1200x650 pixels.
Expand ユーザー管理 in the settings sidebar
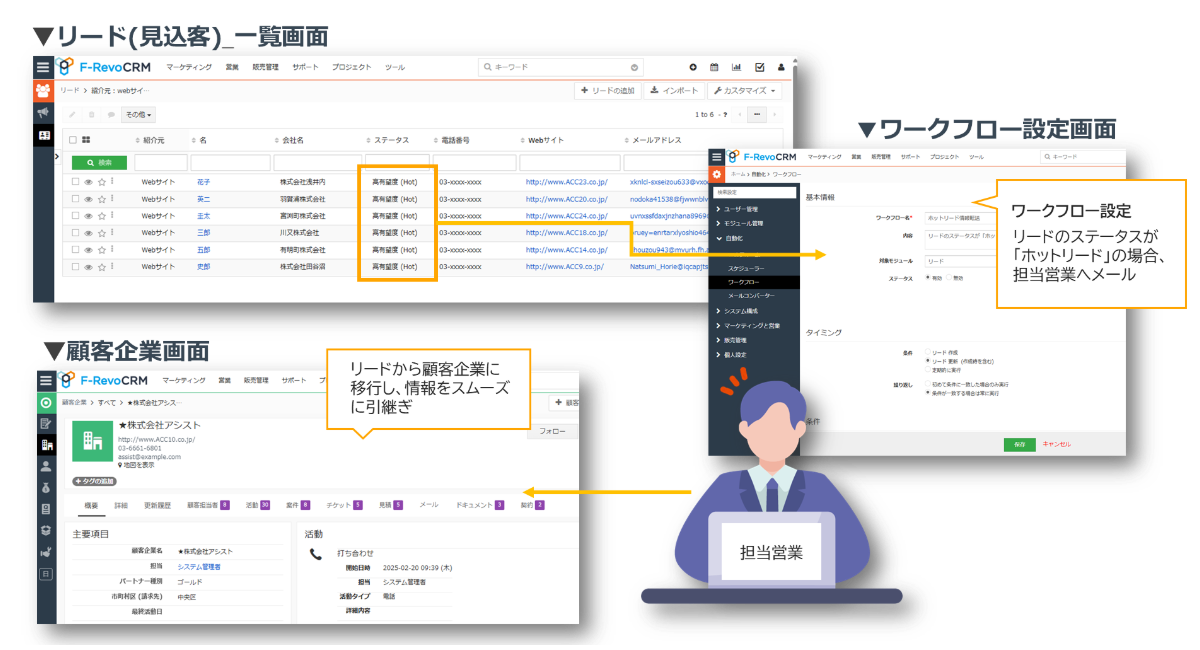click(747, 209)
